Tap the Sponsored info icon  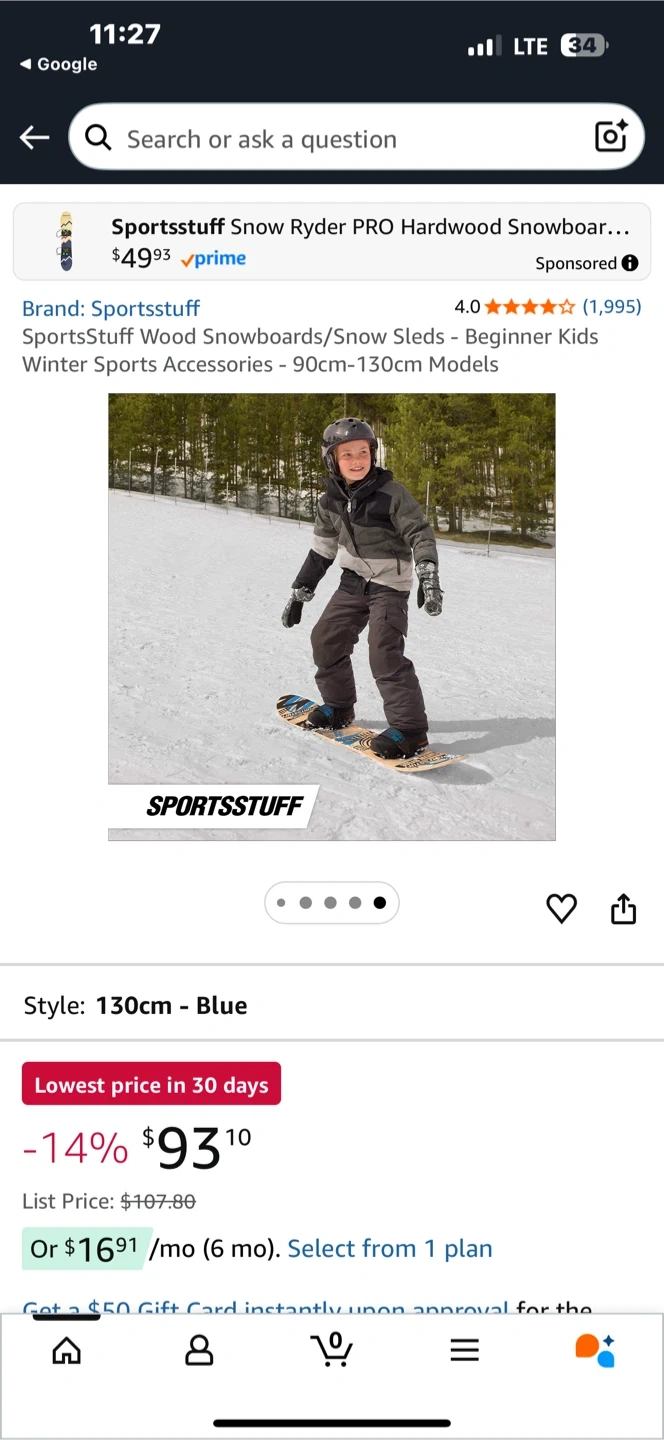tap(630, 263)
